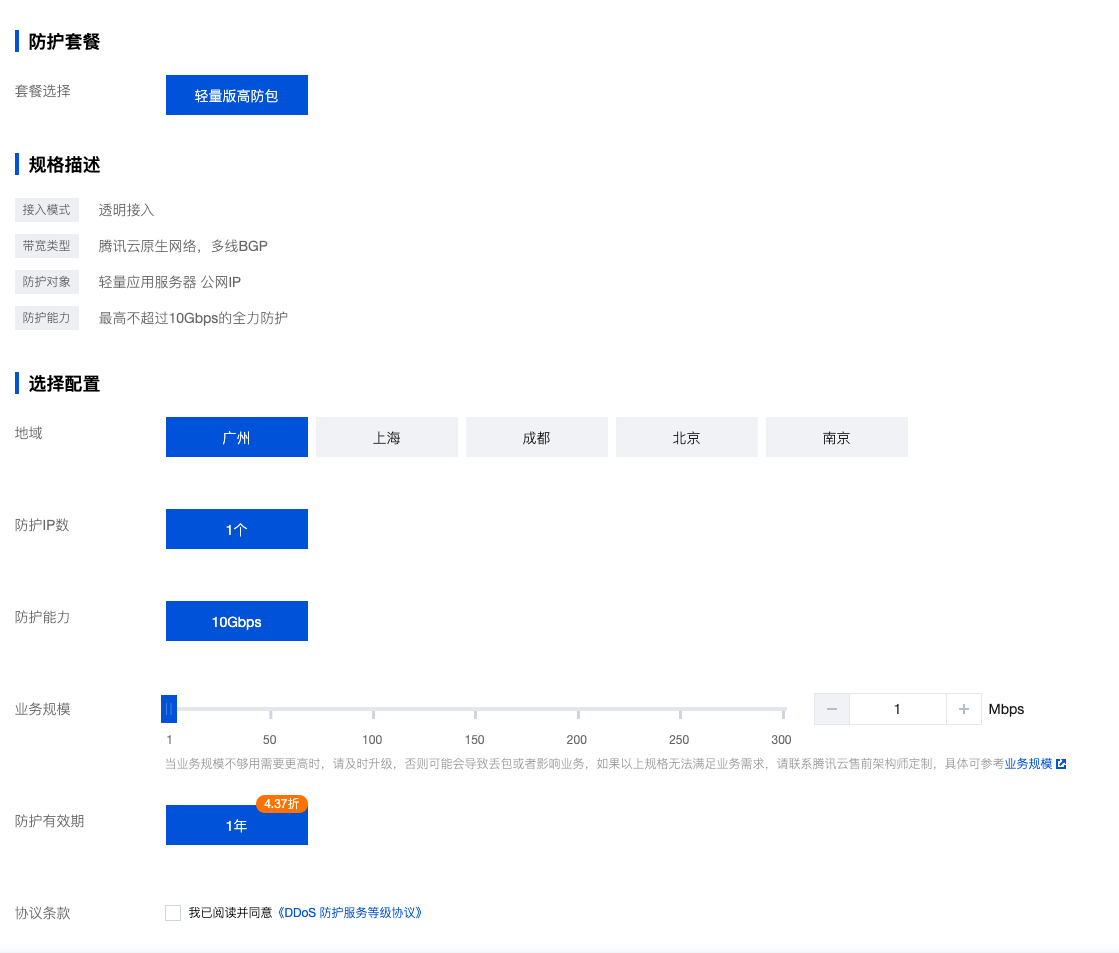Click the 腾讯云原生网络，多线BGP text

tap(183, 246)
